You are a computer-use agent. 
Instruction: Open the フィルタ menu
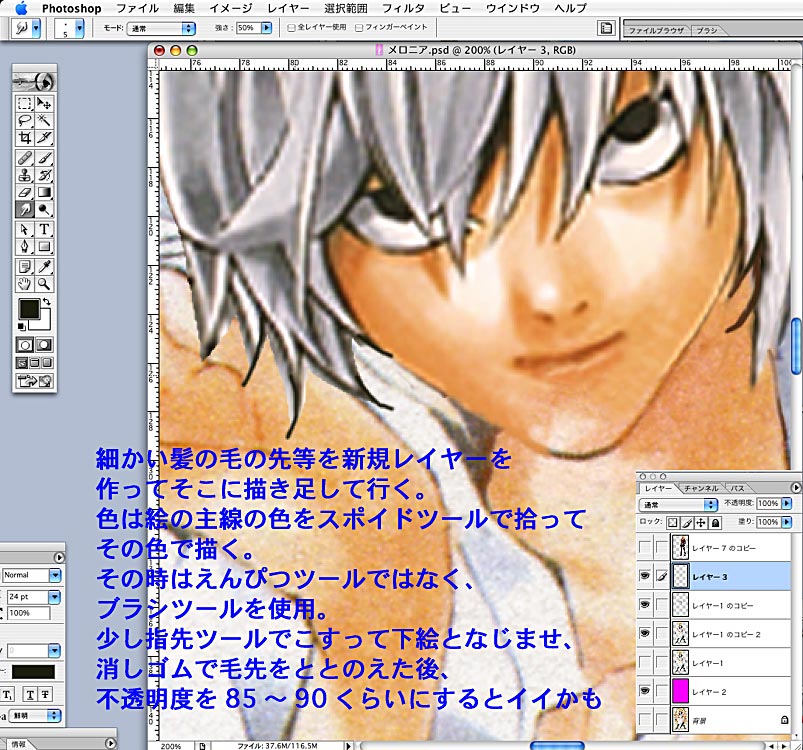click(x=403, y=8)
